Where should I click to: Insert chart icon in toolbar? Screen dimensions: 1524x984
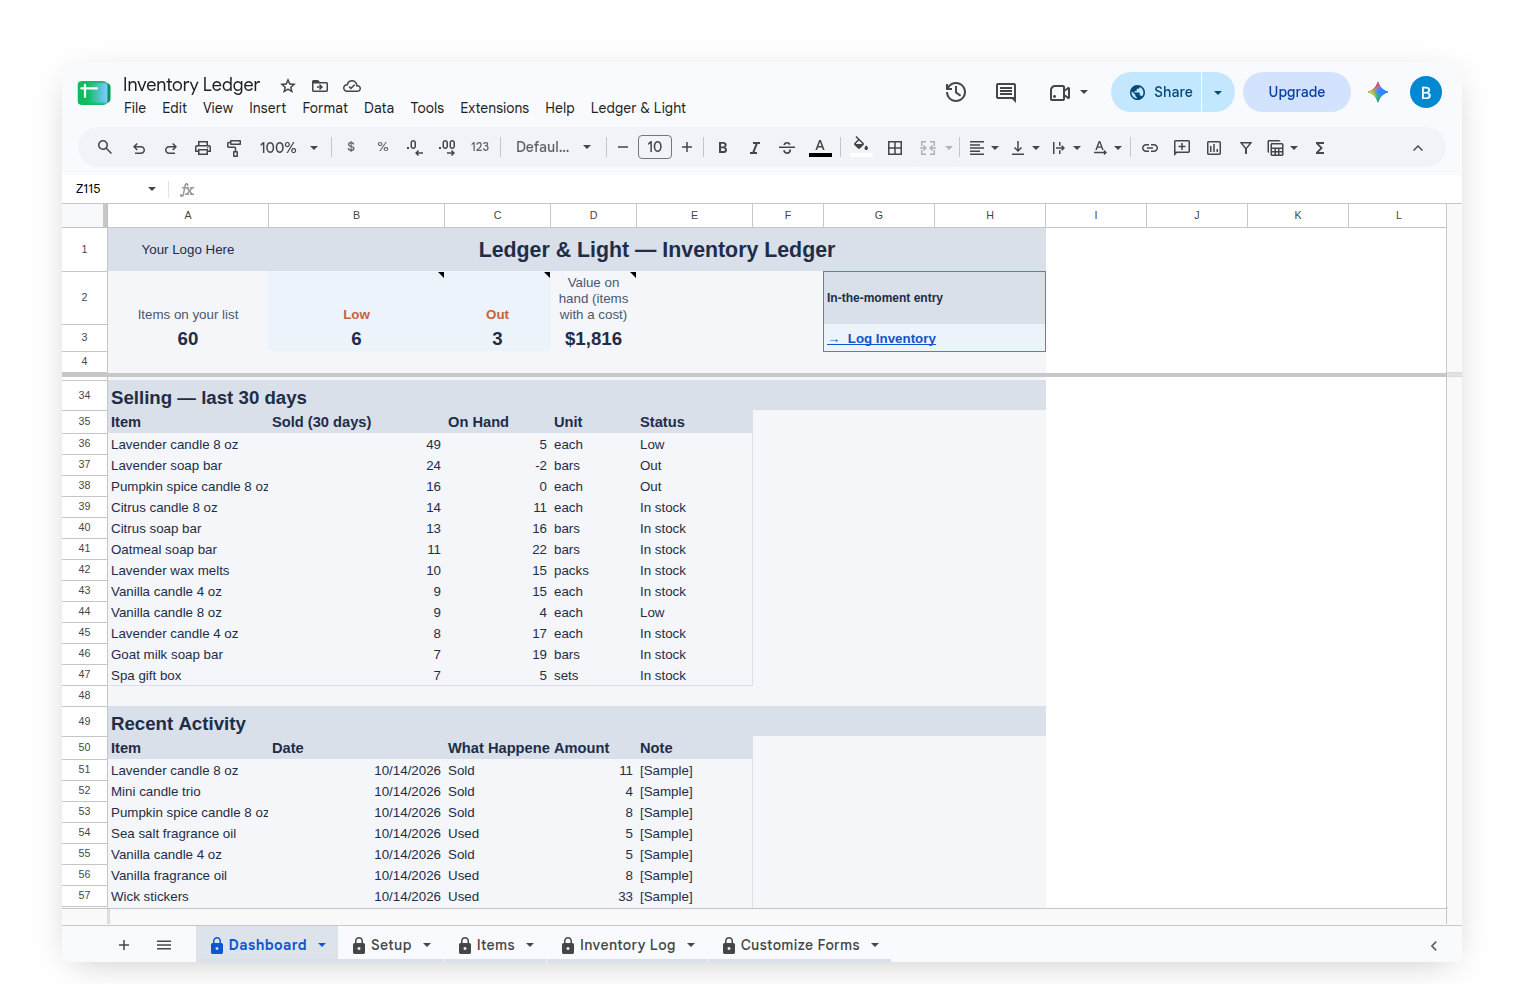pyautogui.click(x=1214, y=148)
